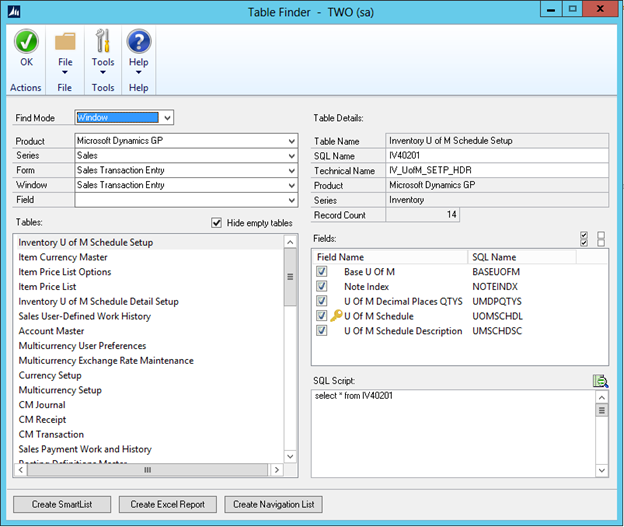Select Currency Setup table
This screenshot has height=527, width=624.
(50, 375)
